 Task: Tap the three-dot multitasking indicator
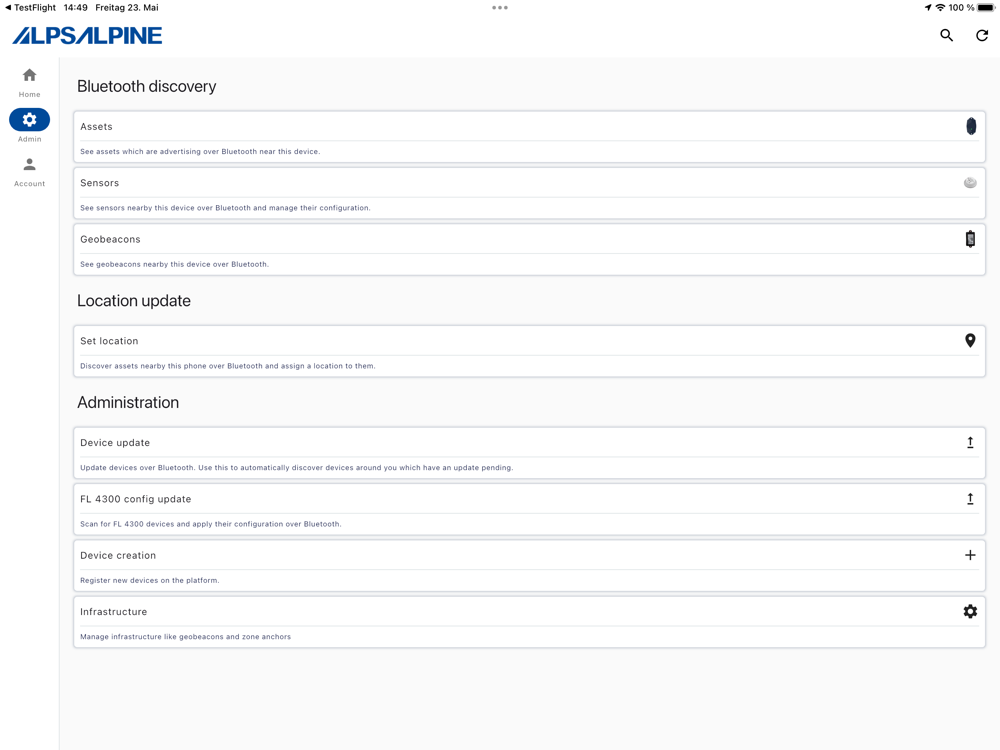[x=500, y=8]
